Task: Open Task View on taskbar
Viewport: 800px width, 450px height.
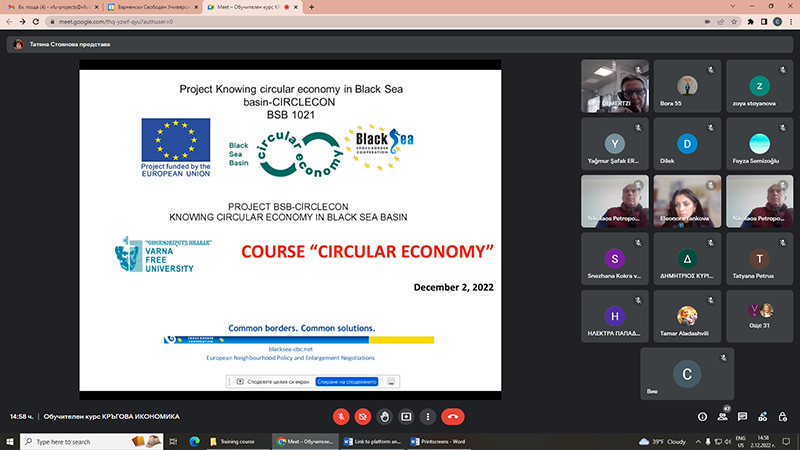Action: pos(173,442)
